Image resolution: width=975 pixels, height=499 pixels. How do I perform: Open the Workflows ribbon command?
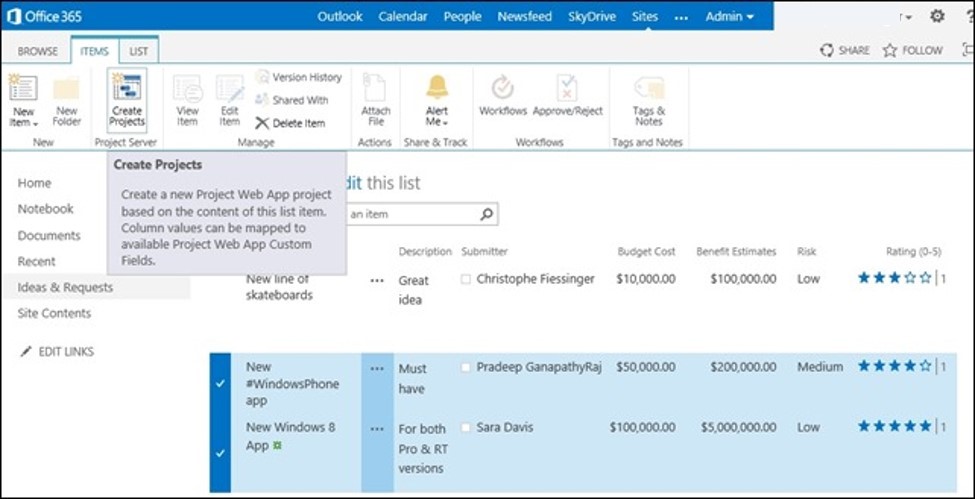tap(502, 96)
